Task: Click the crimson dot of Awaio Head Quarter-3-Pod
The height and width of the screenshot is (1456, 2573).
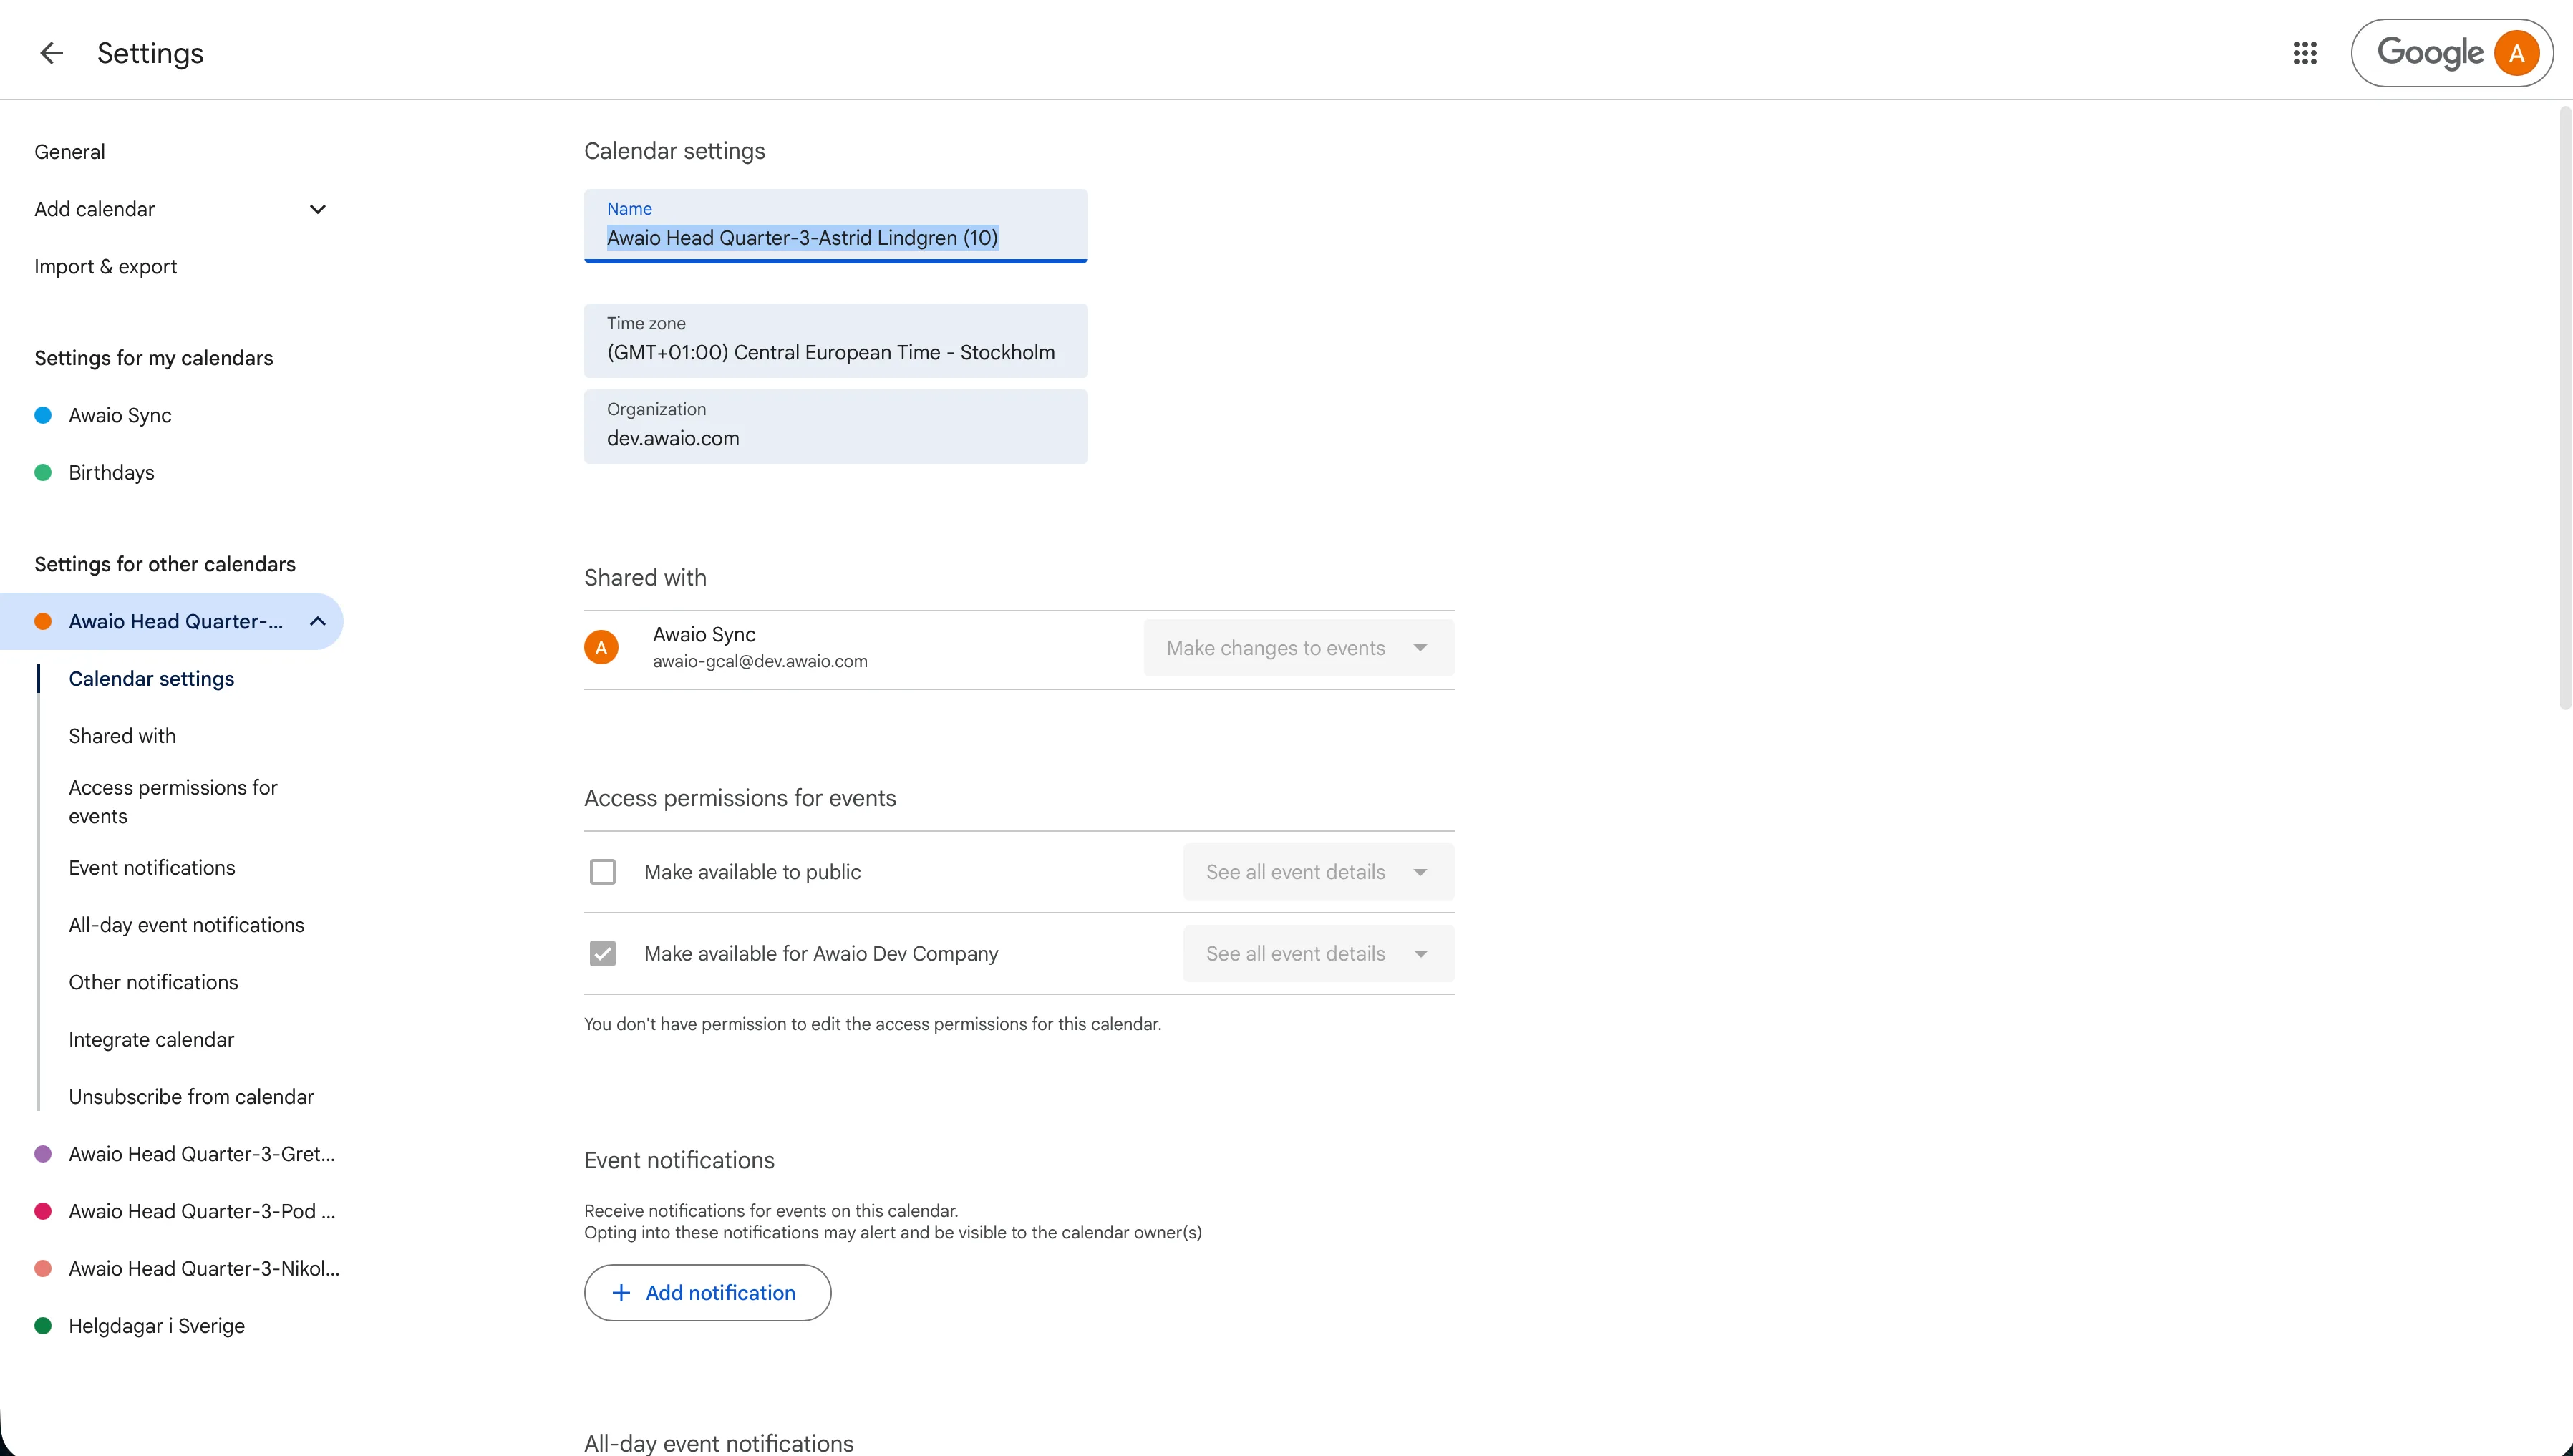Action: [43, 1211]
